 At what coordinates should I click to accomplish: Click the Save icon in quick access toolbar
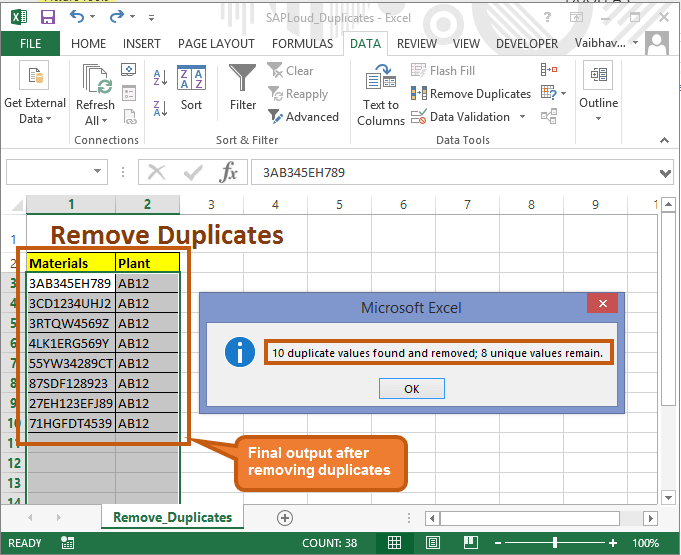[x=48, y=17]
